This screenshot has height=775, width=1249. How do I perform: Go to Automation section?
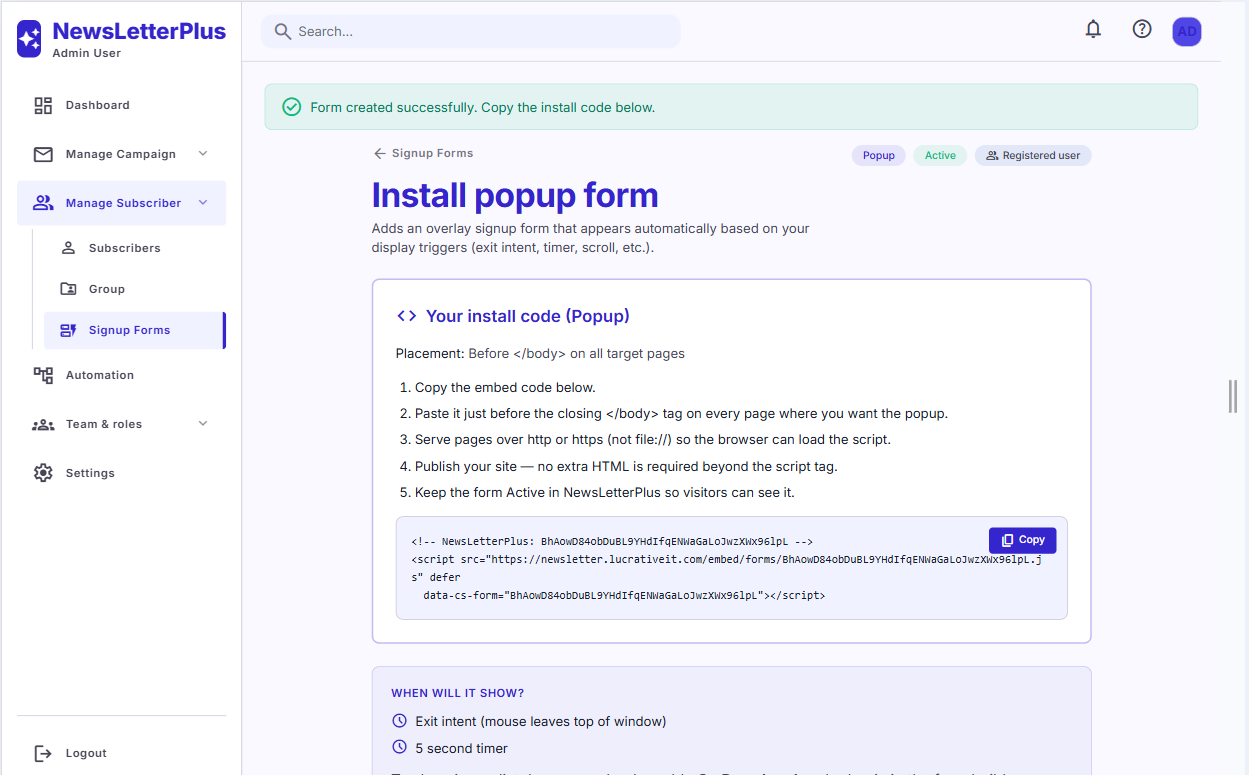click(x=122, y=375)
